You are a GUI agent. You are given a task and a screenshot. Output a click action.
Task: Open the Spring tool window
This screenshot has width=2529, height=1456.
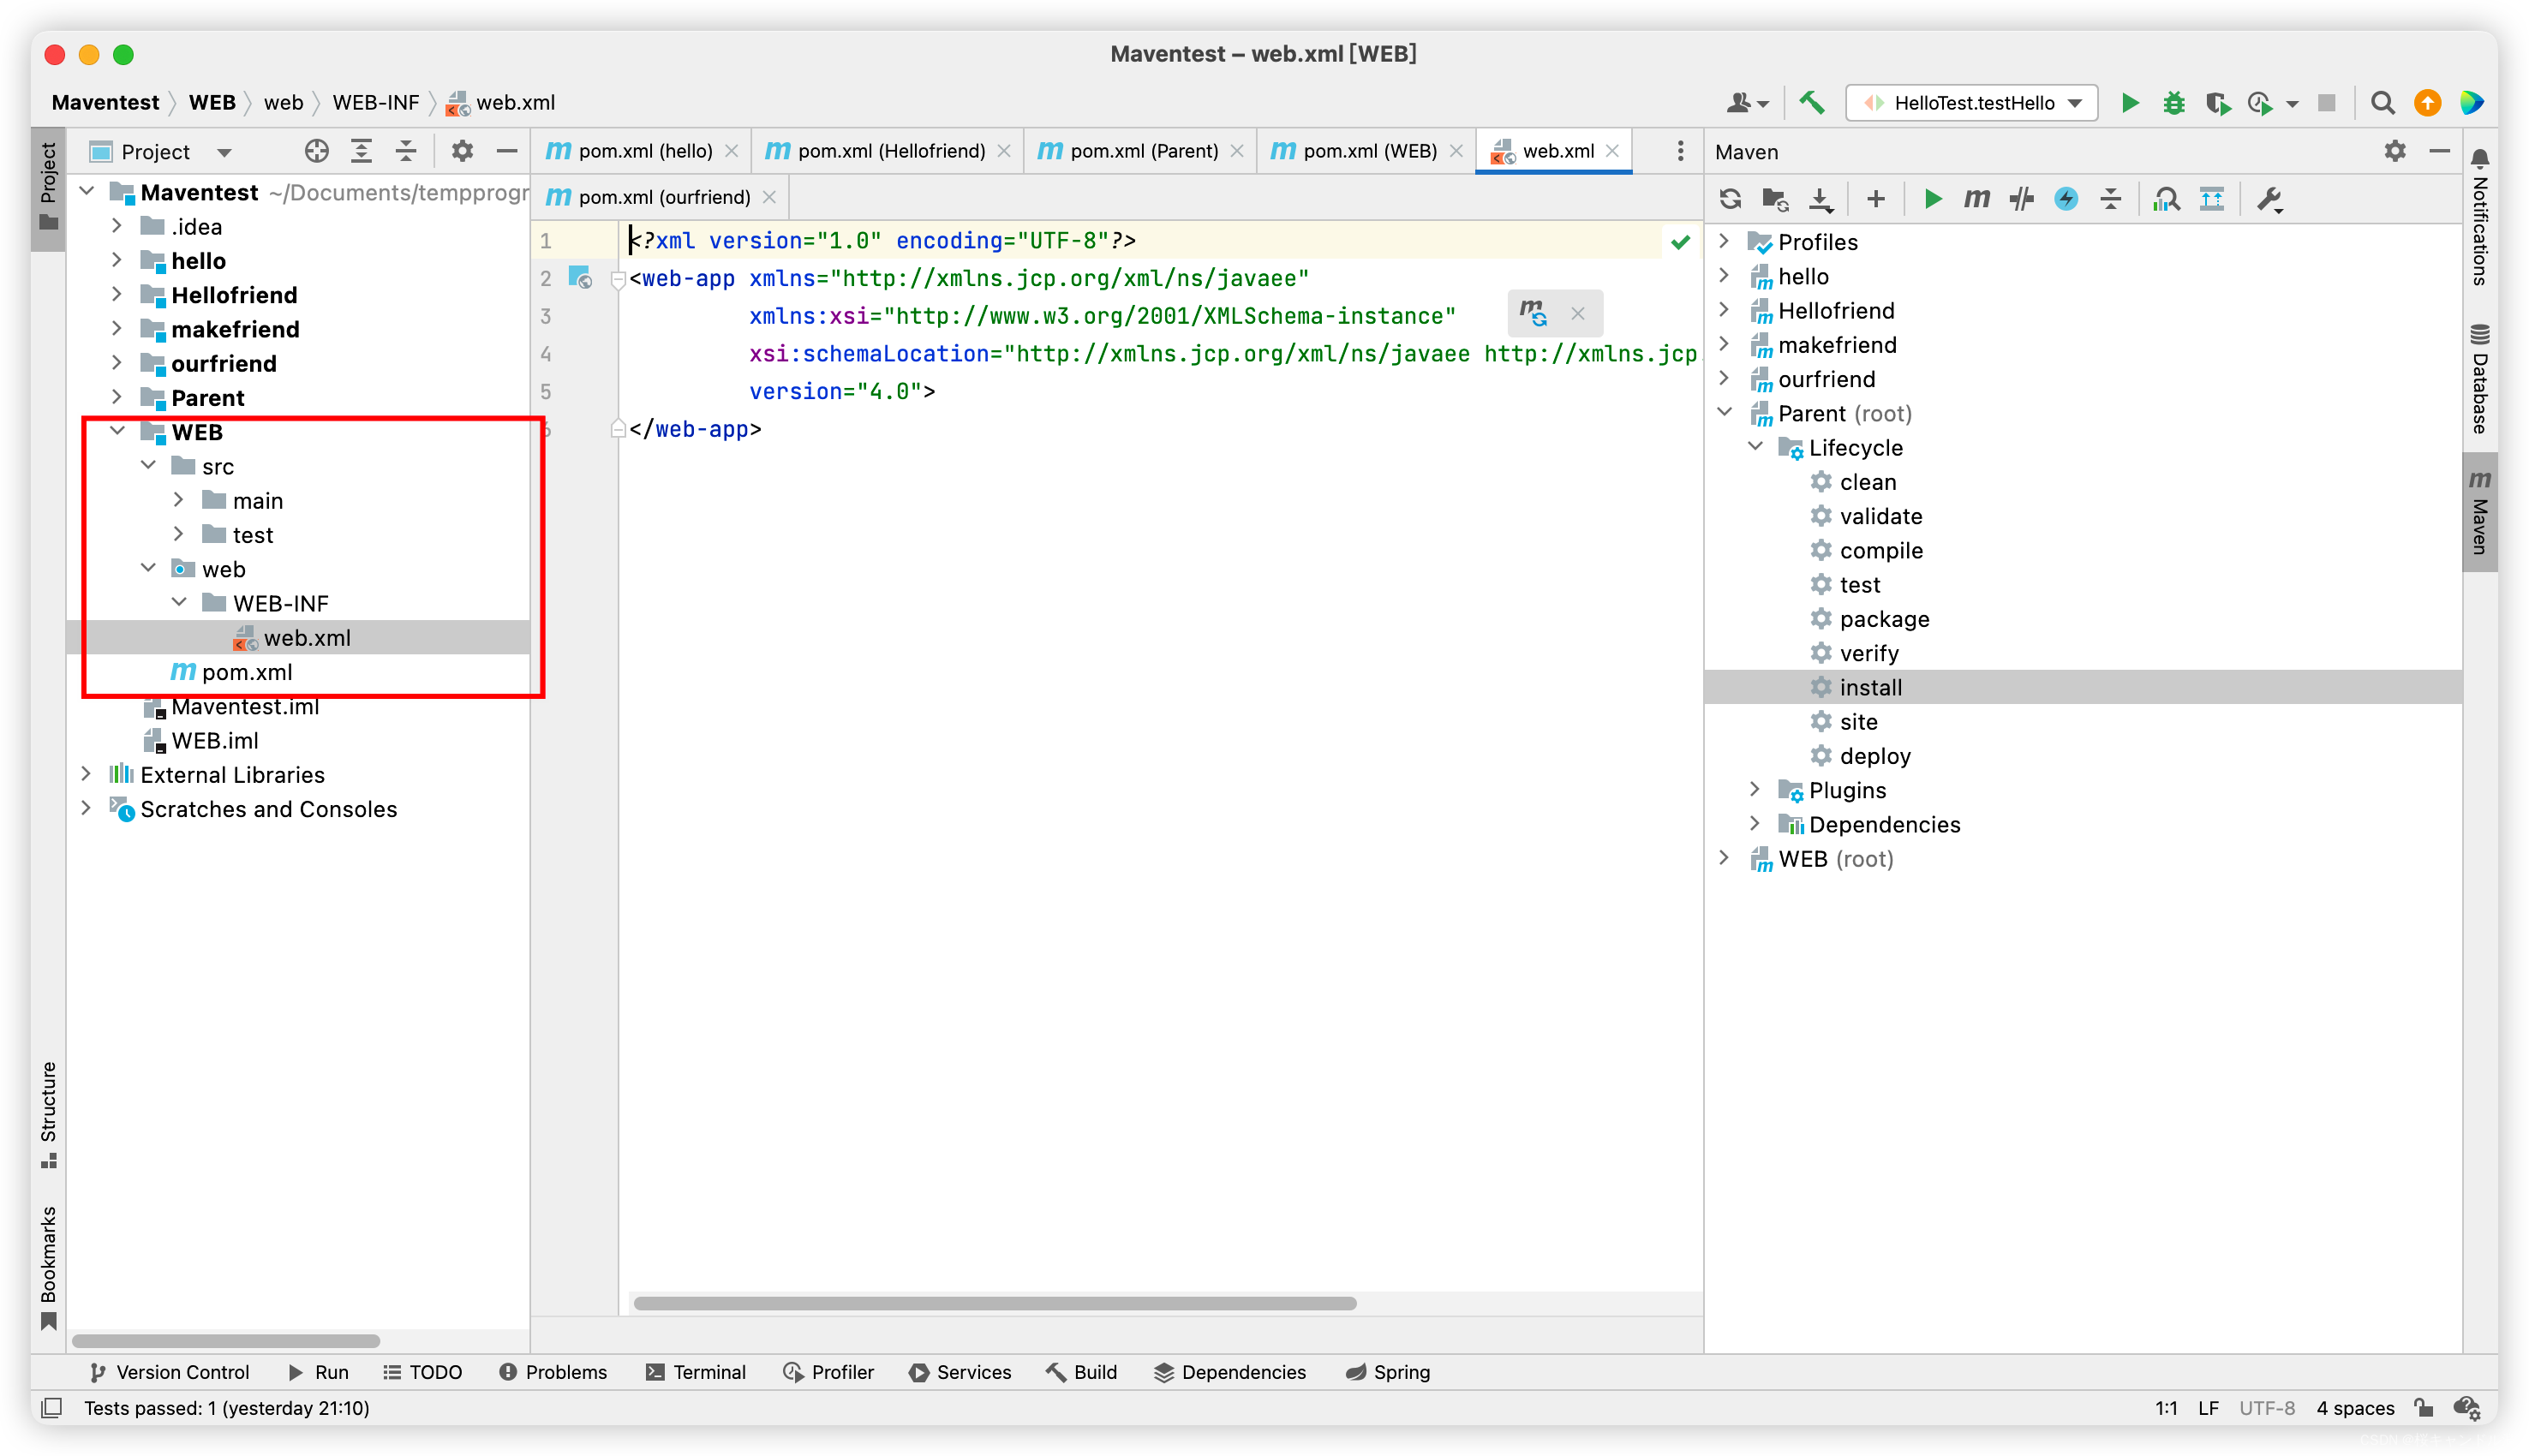(x=1388, y=1372)
